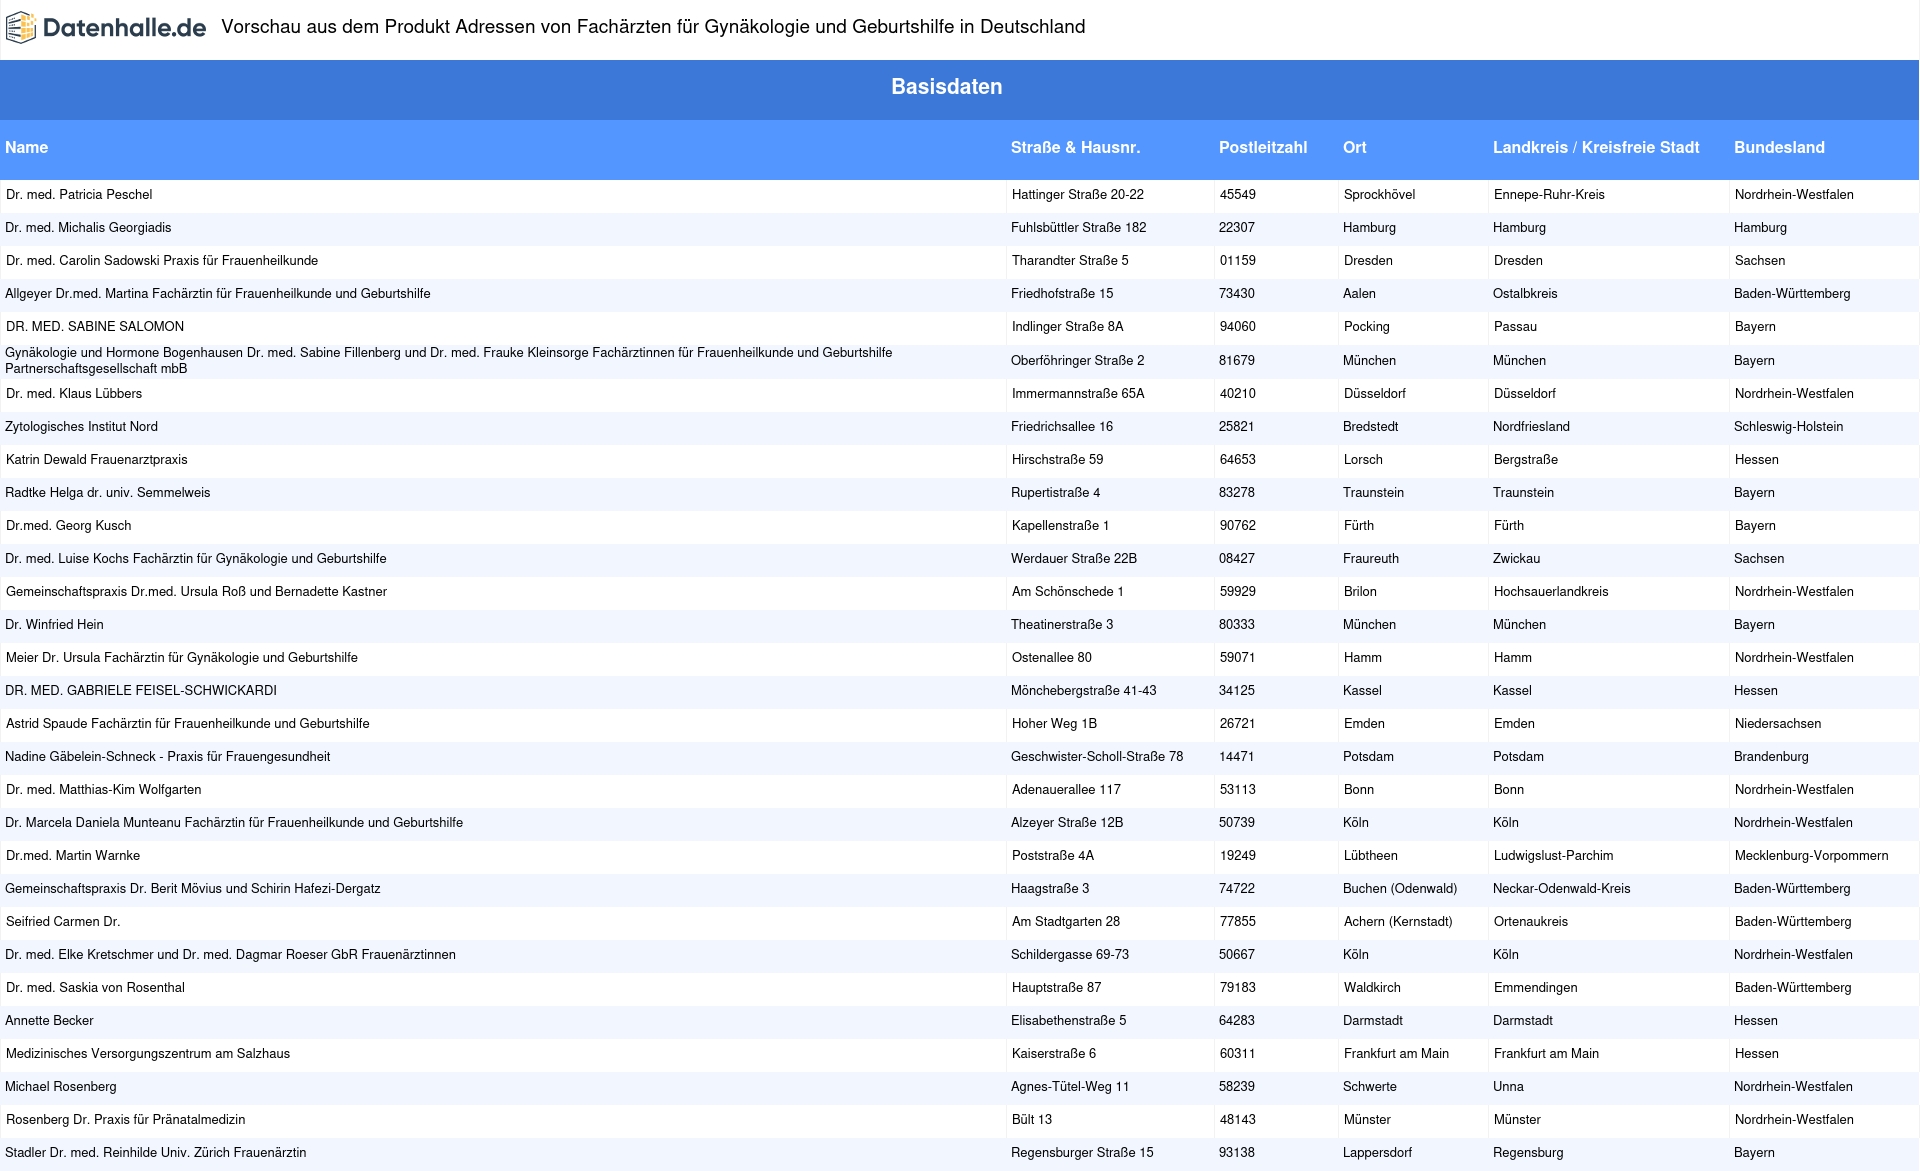The height and width of the screenshot is (1171, 1920).
Task: Select town Lappersdorf
Action: coord(1377,1153)
